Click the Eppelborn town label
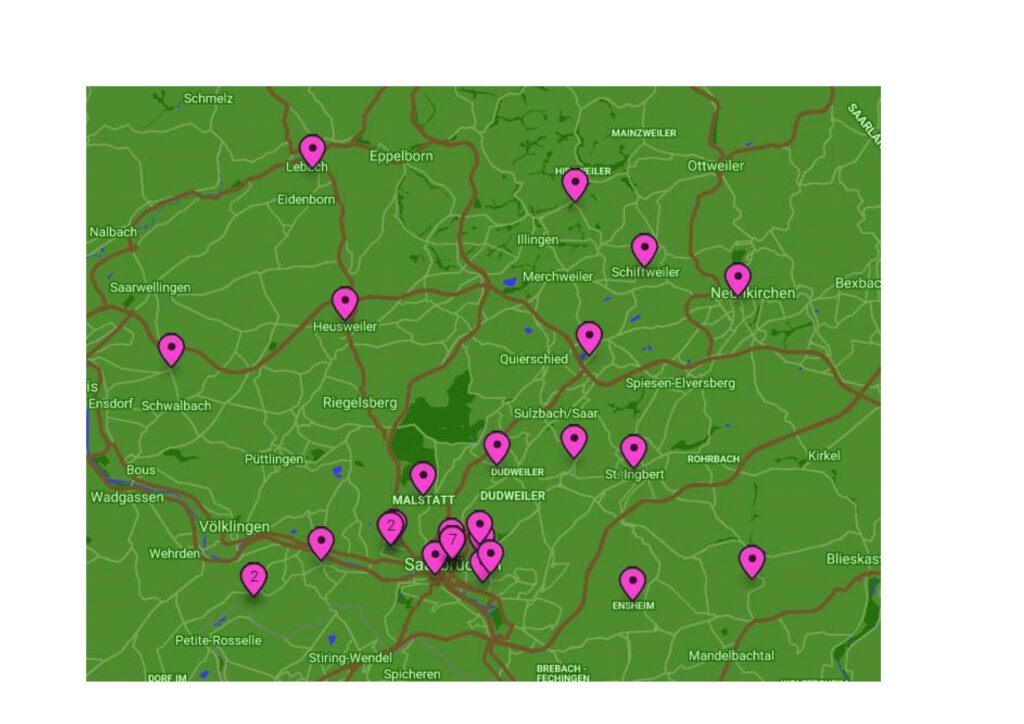 click(401, 156)
